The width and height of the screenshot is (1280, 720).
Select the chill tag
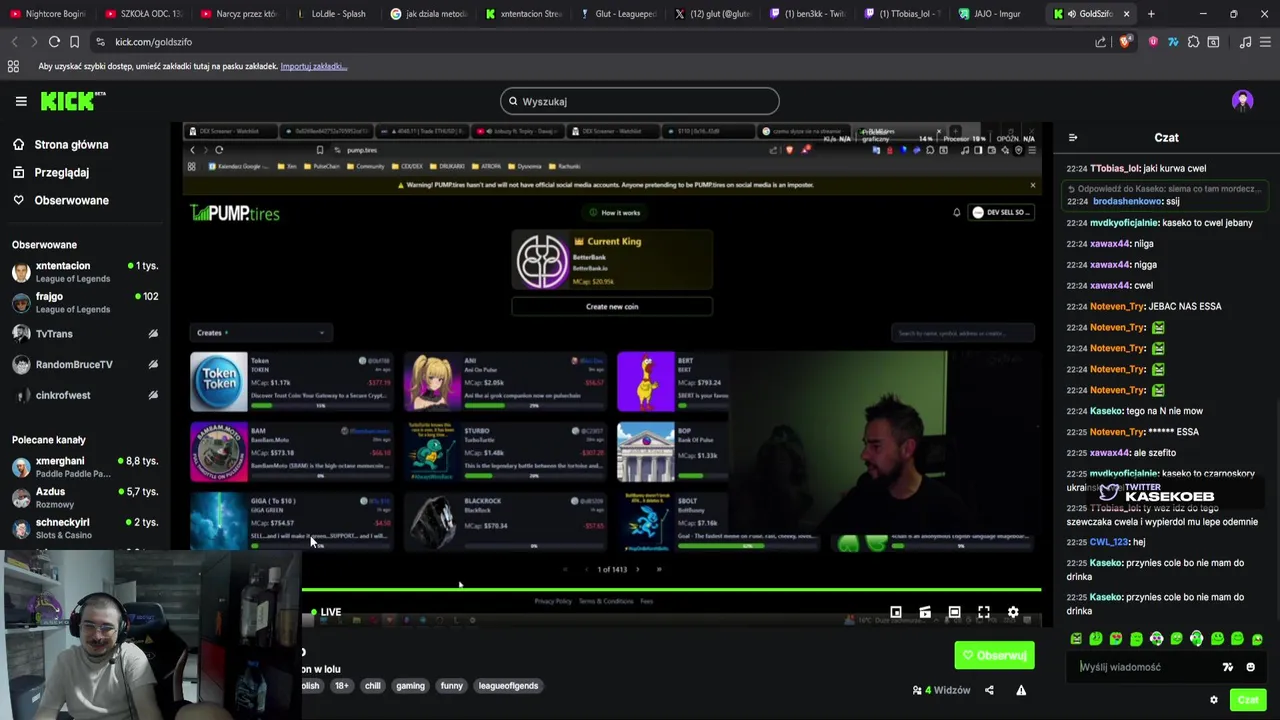[x=373, y=686]
